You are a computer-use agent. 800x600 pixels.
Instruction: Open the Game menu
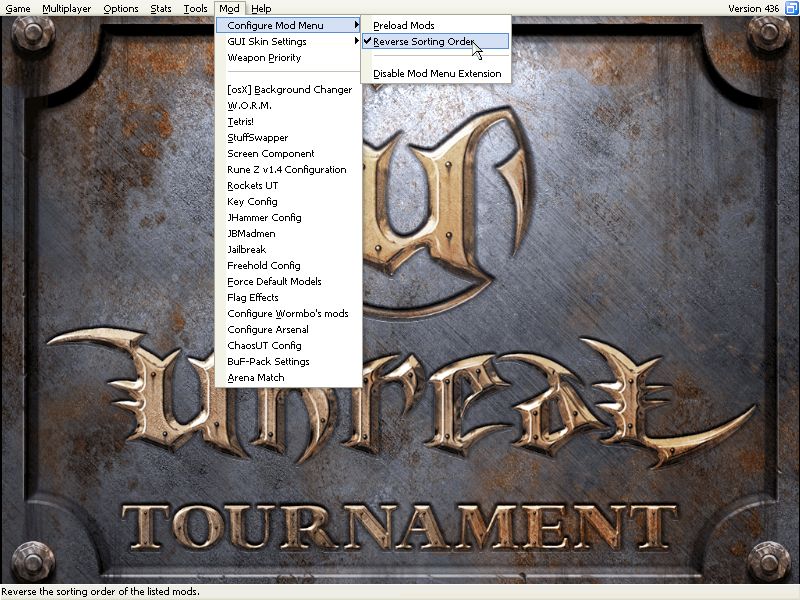pyautogui.click(x=17, y=8)
